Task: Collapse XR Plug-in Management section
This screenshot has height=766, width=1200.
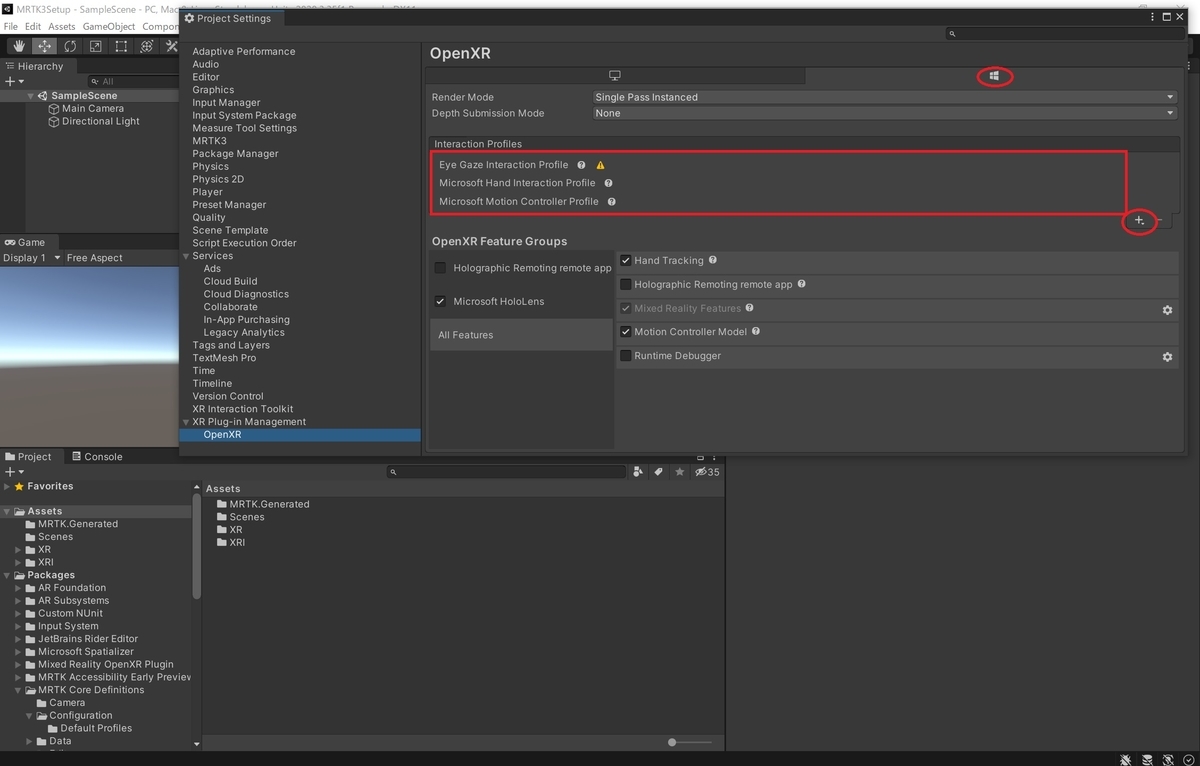Action: coord(185,422)
